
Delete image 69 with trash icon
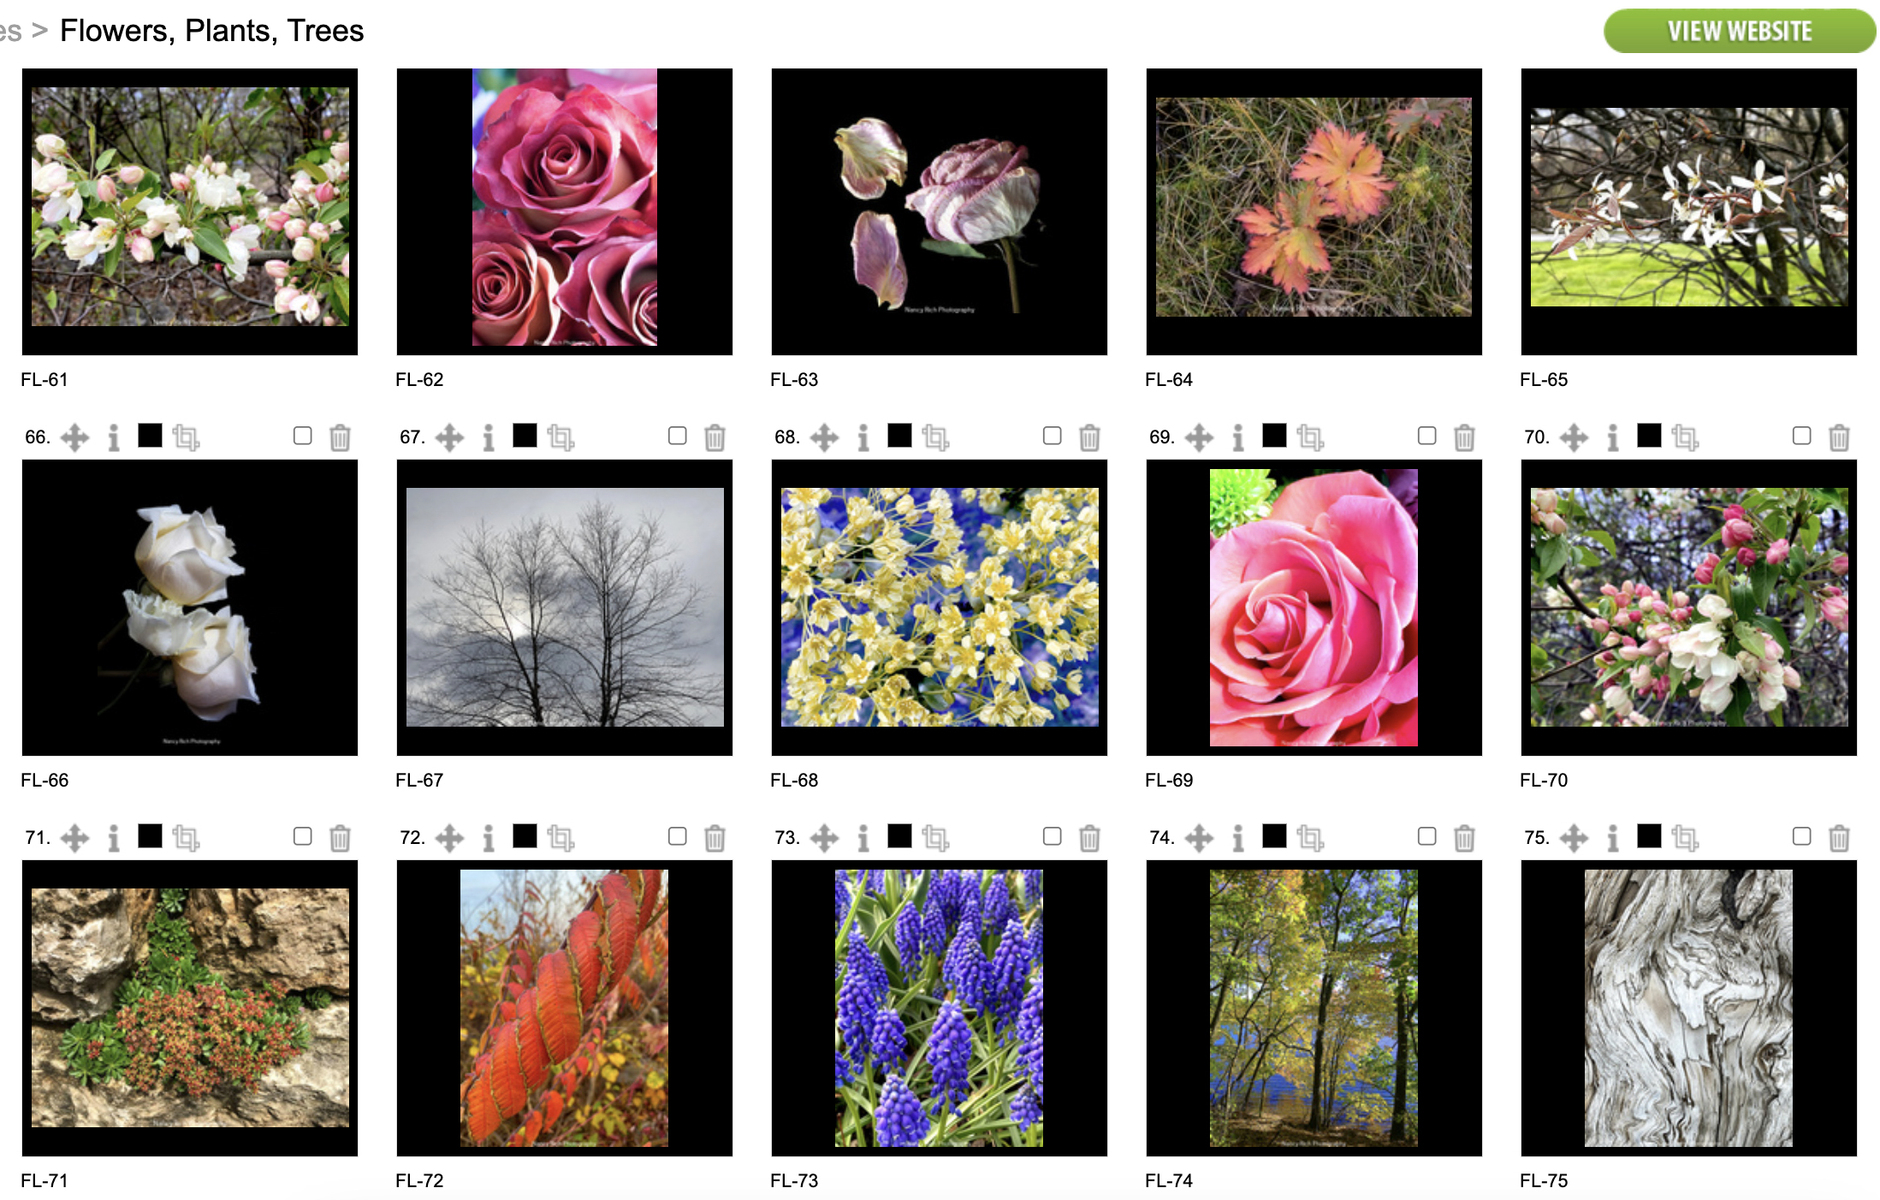1464,437
